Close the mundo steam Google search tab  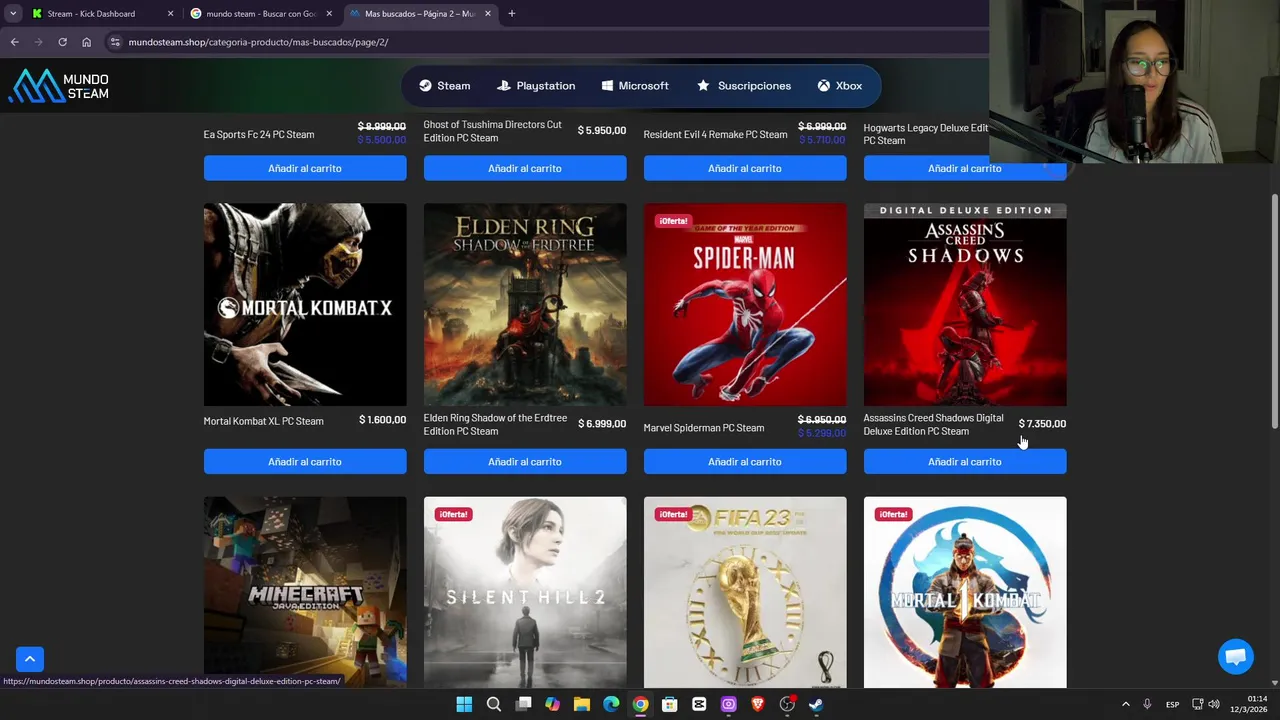(x=329, y=14)
